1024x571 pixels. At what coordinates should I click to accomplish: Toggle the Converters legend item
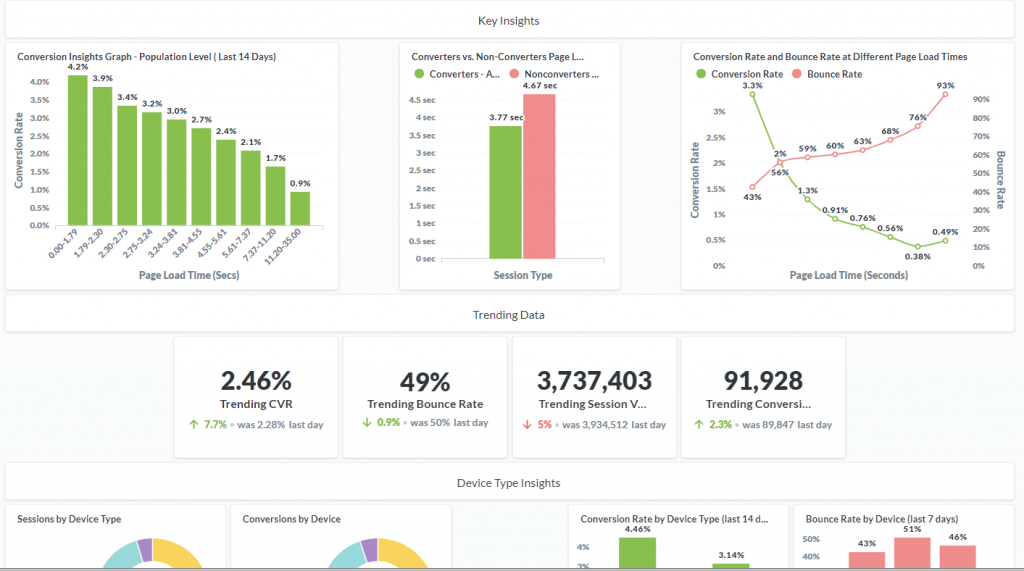tap(457, 74)
